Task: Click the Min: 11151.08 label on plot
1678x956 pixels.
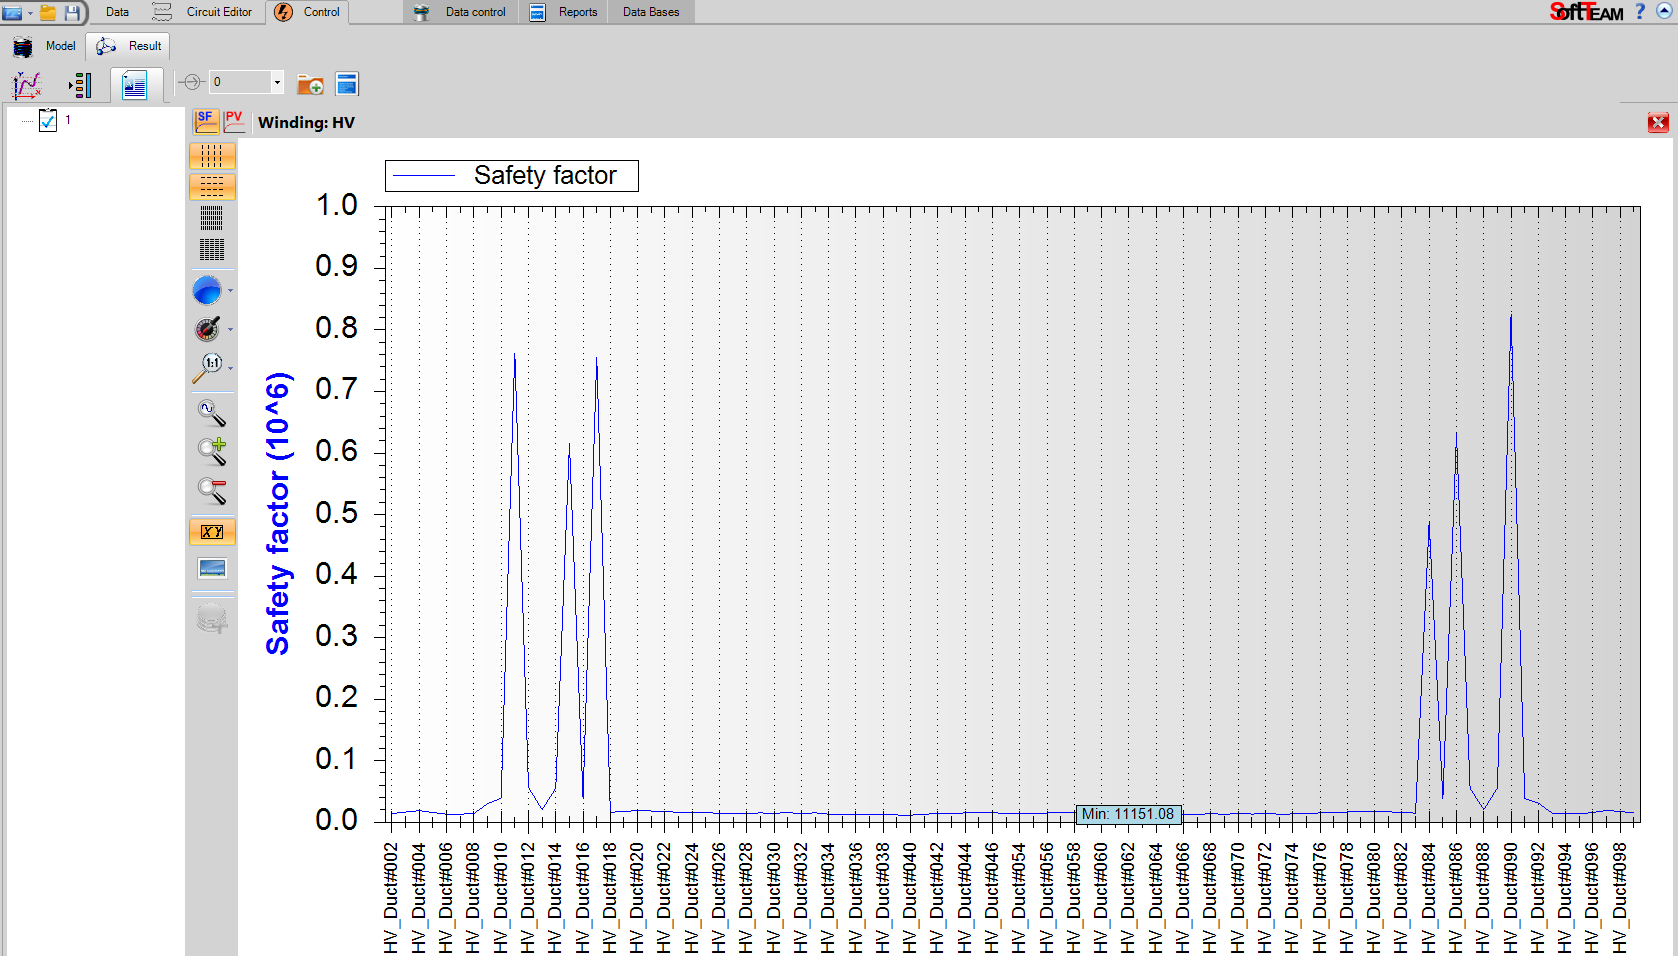Action: (1128, 814)
